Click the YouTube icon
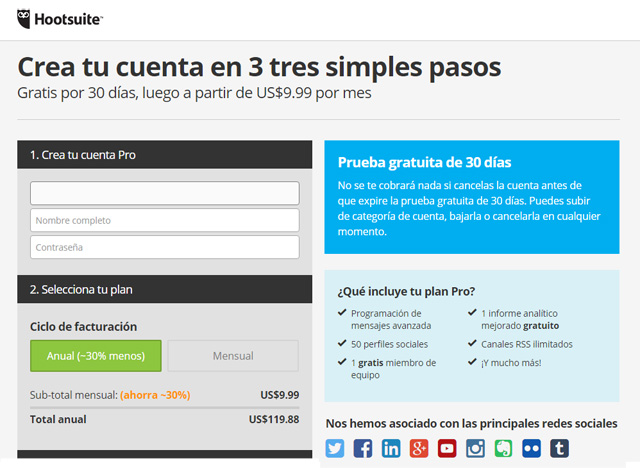 pyautogui.click(x=447, y=448)
